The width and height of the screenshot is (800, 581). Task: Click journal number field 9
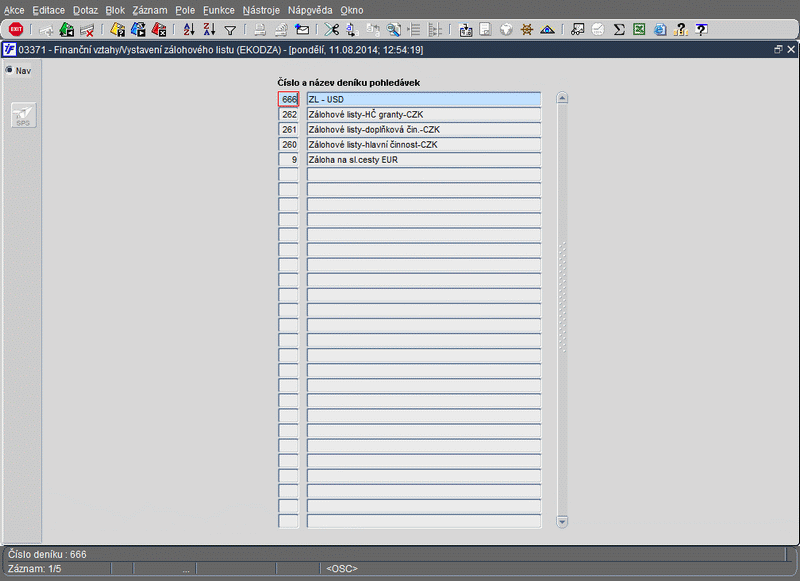pyautogui.click(x=288, y=159)
